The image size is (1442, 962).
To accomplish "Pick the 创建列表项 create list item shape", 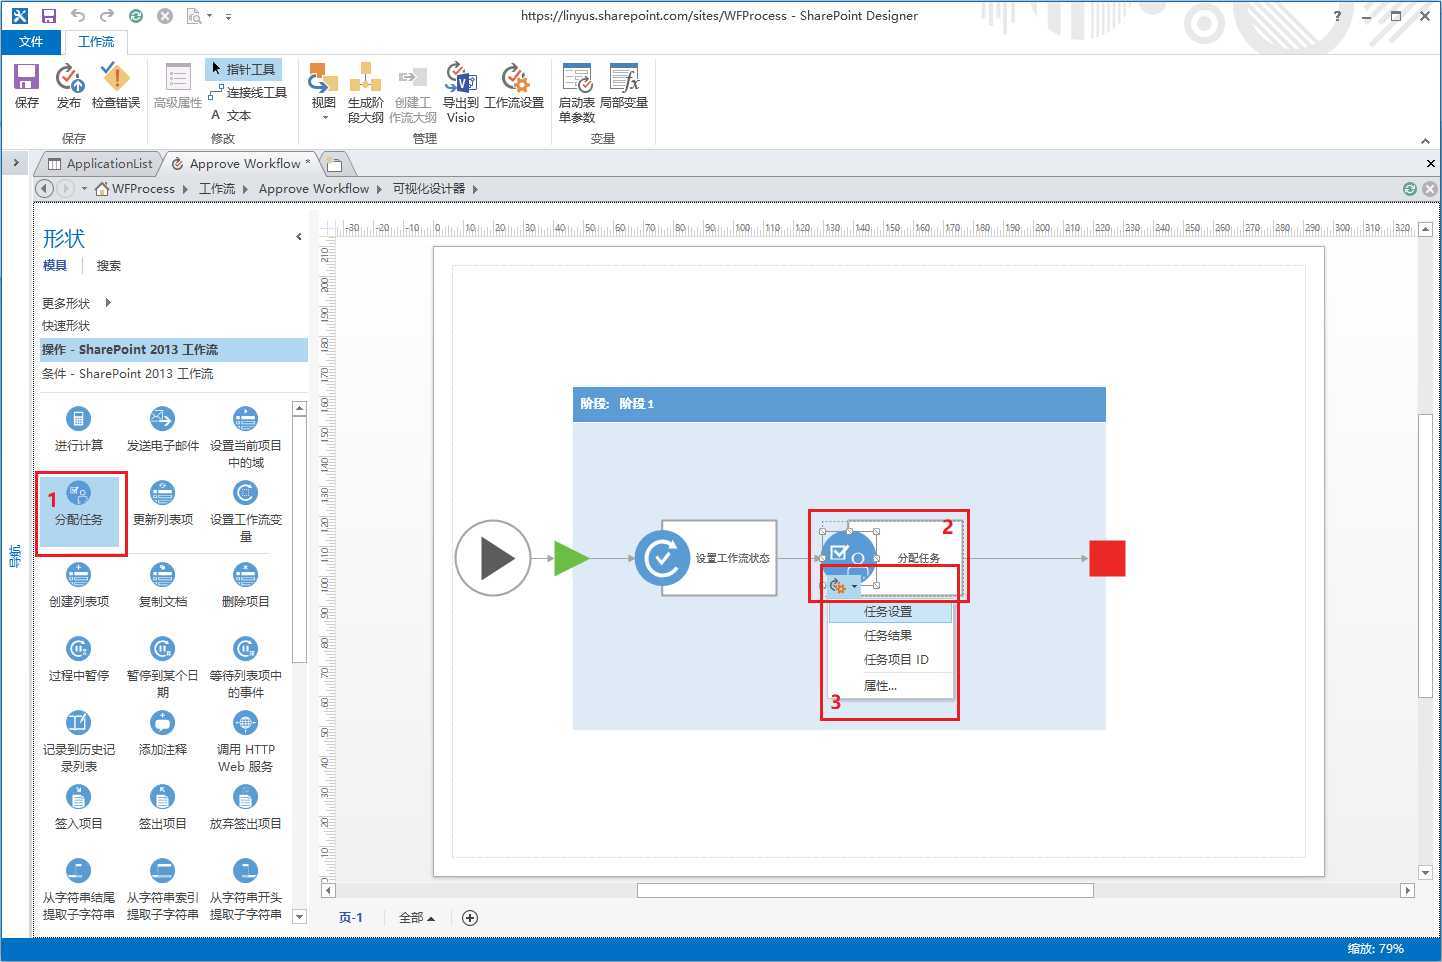I will [78, 585].
